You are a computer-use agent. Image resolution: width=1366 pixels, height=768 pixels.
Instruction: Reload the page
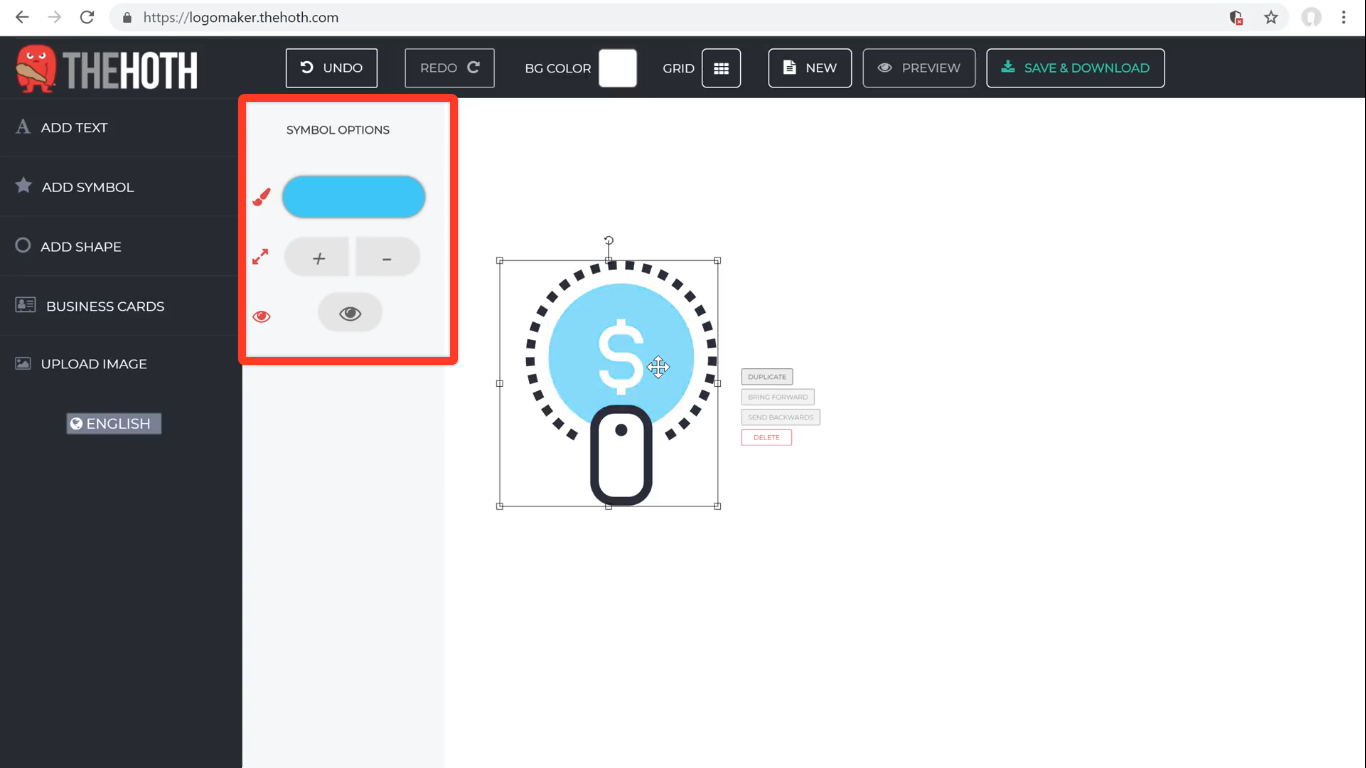pyautogui.click(x=87, y=17)
